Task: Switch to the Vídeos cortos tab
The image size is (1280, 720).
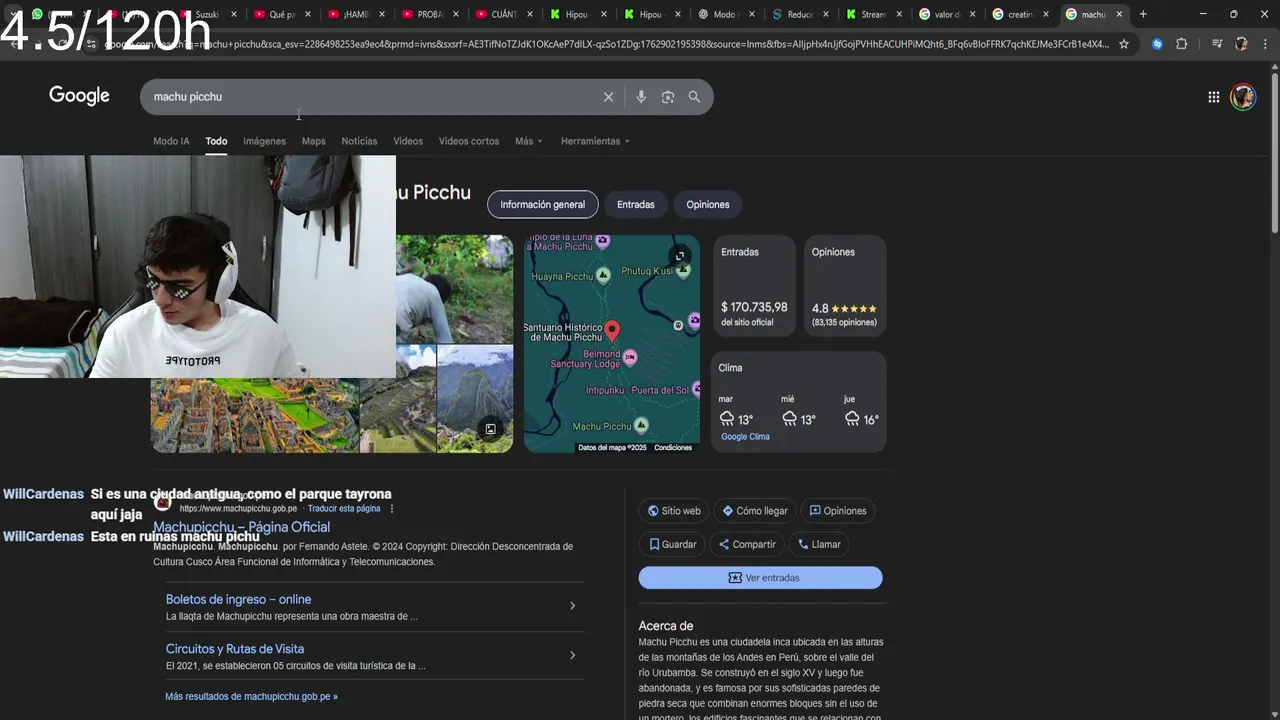Action: 469,141
